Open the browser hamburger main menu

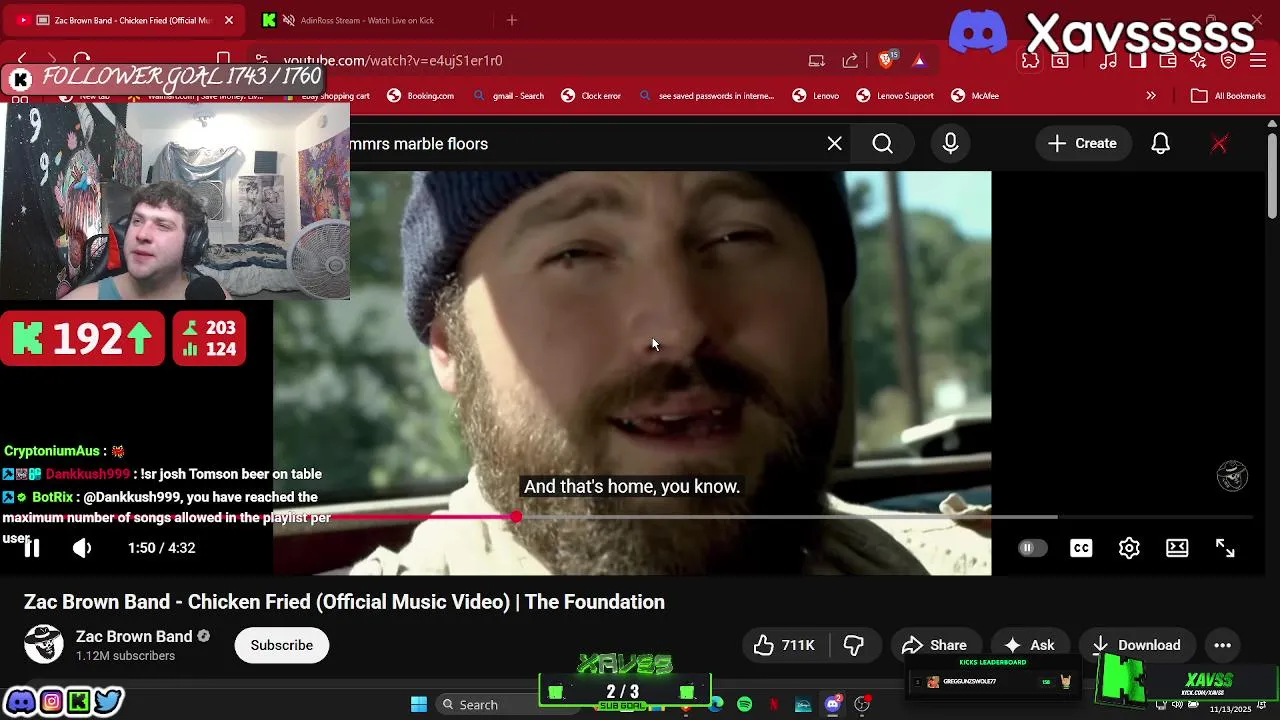click(1258, 60)
